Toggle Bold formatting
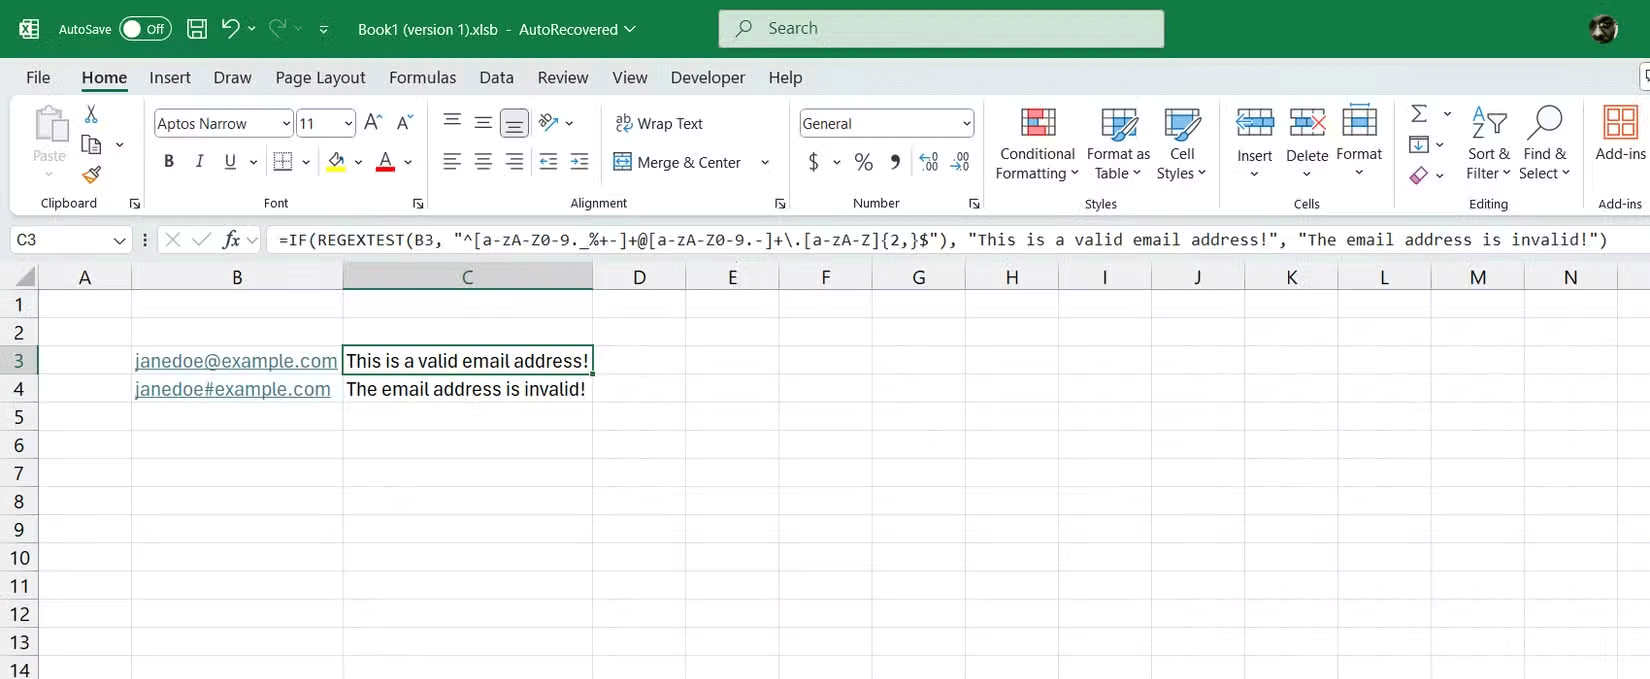This screenshot has width=1650, height=679. coord(169,162)
